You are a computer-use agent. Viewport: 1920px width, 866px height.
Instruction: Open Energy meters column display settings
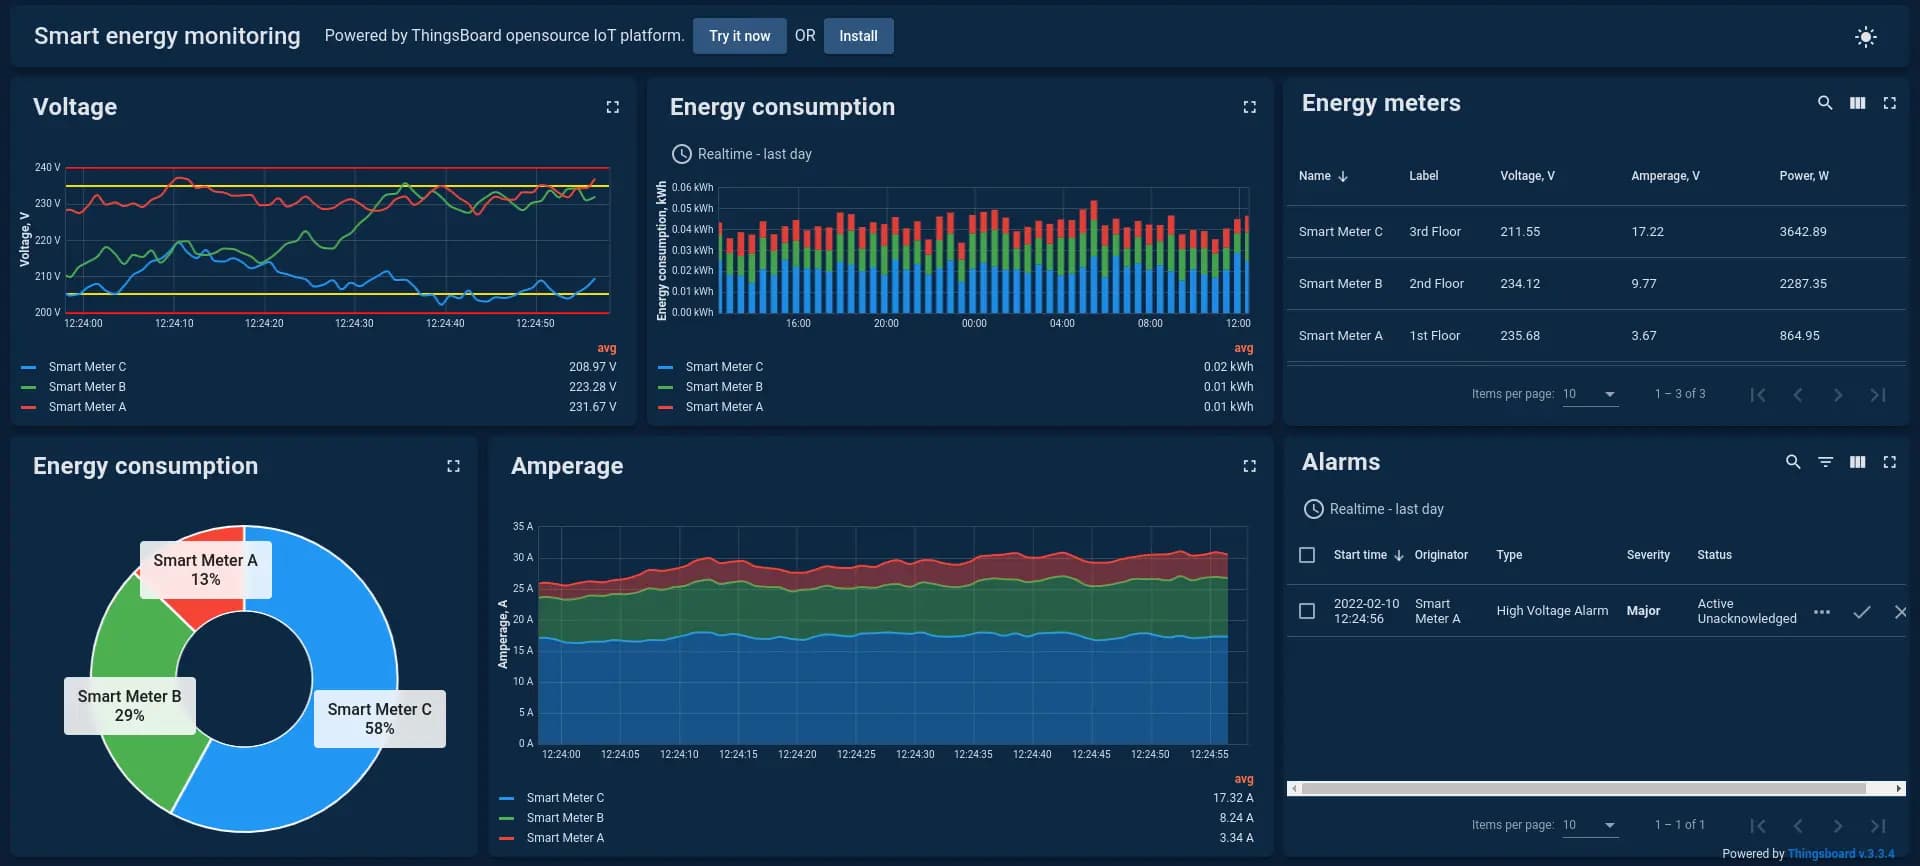[x=1857, y=103]
